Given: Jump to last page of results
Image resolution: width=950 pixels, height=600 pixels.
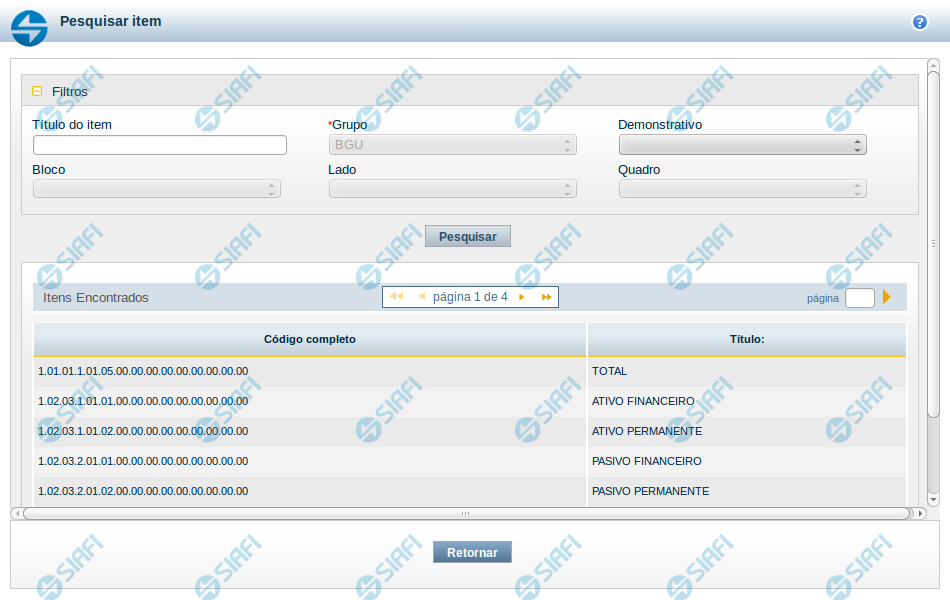Looking at the screenshot, I should (546, 297).
